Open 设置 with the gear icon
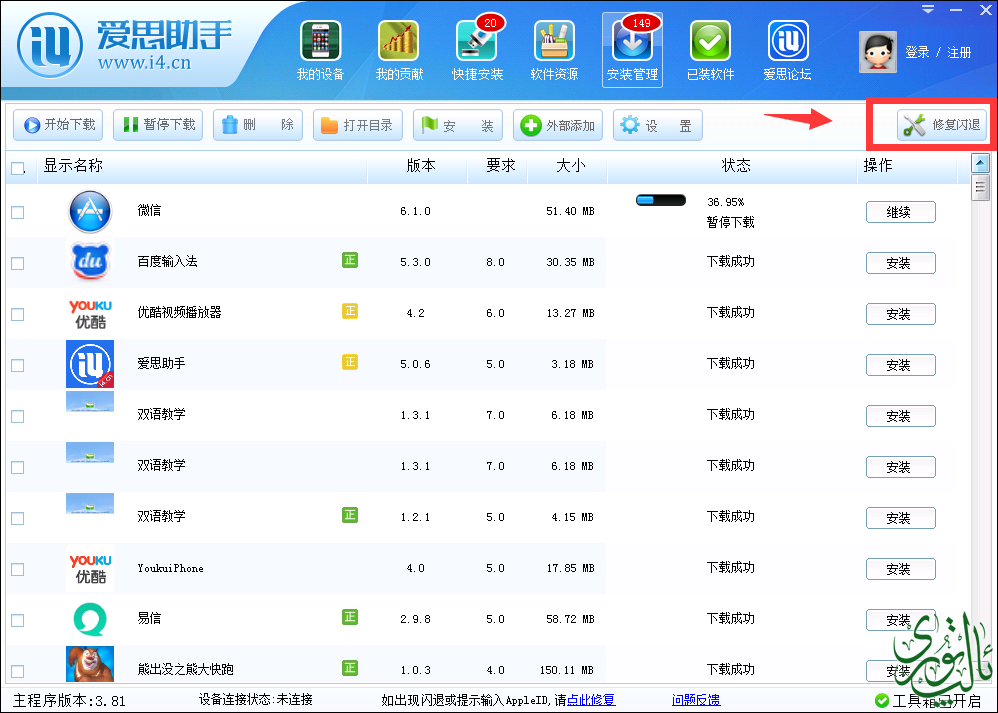 (657, 125)
